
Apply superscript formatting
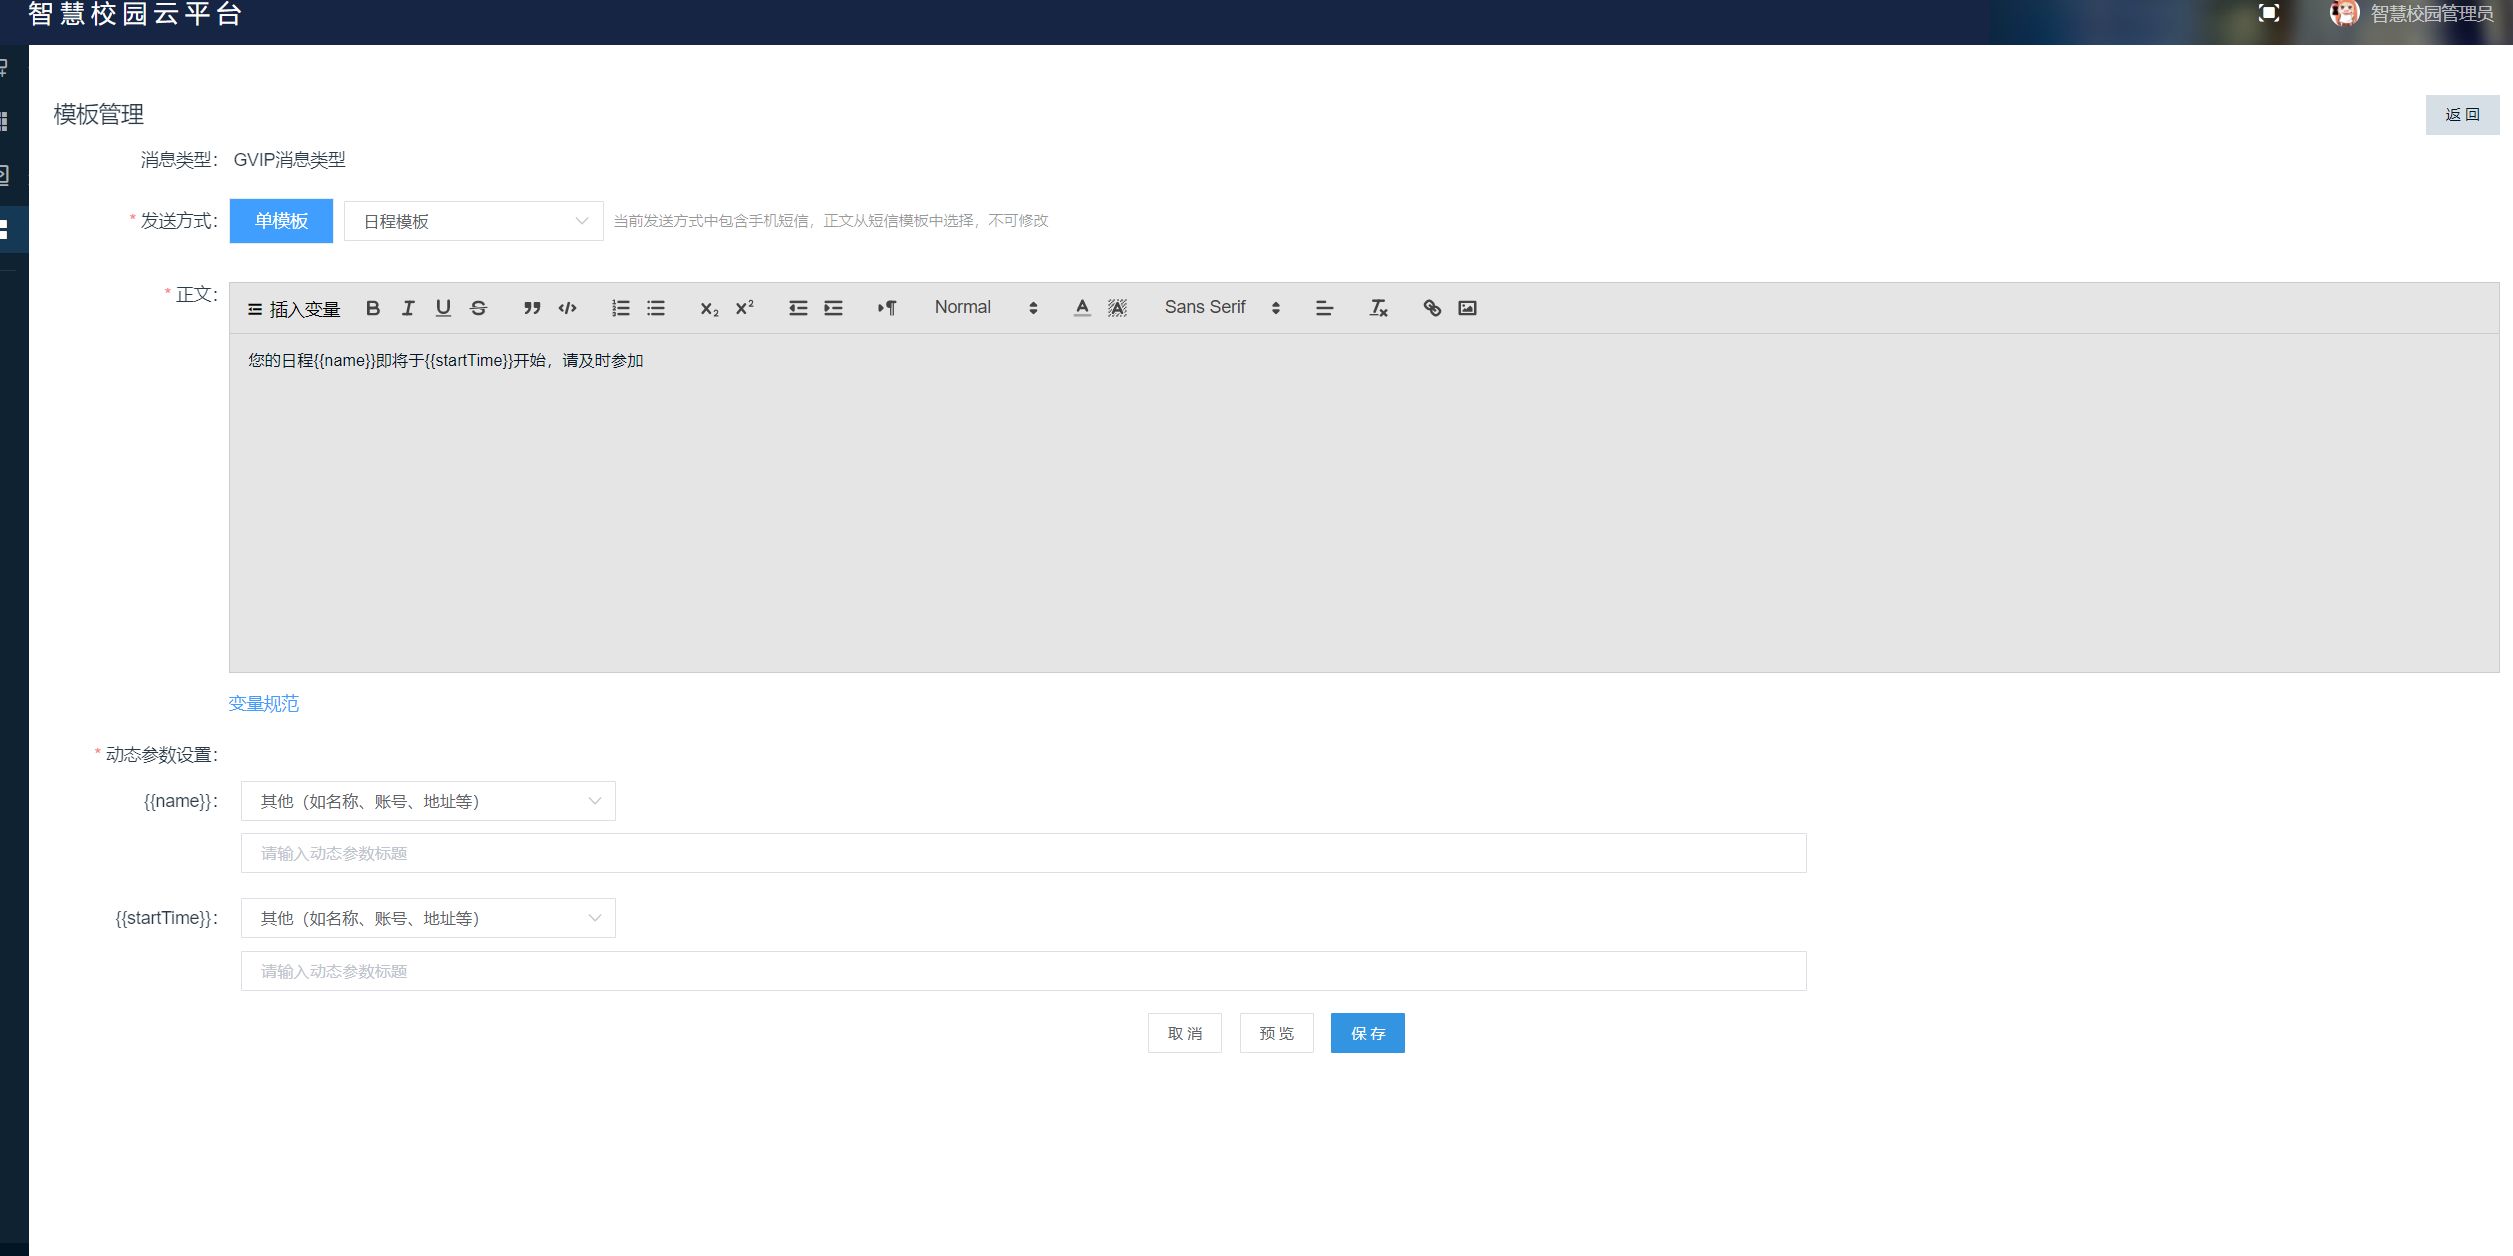tap(745, 308)
